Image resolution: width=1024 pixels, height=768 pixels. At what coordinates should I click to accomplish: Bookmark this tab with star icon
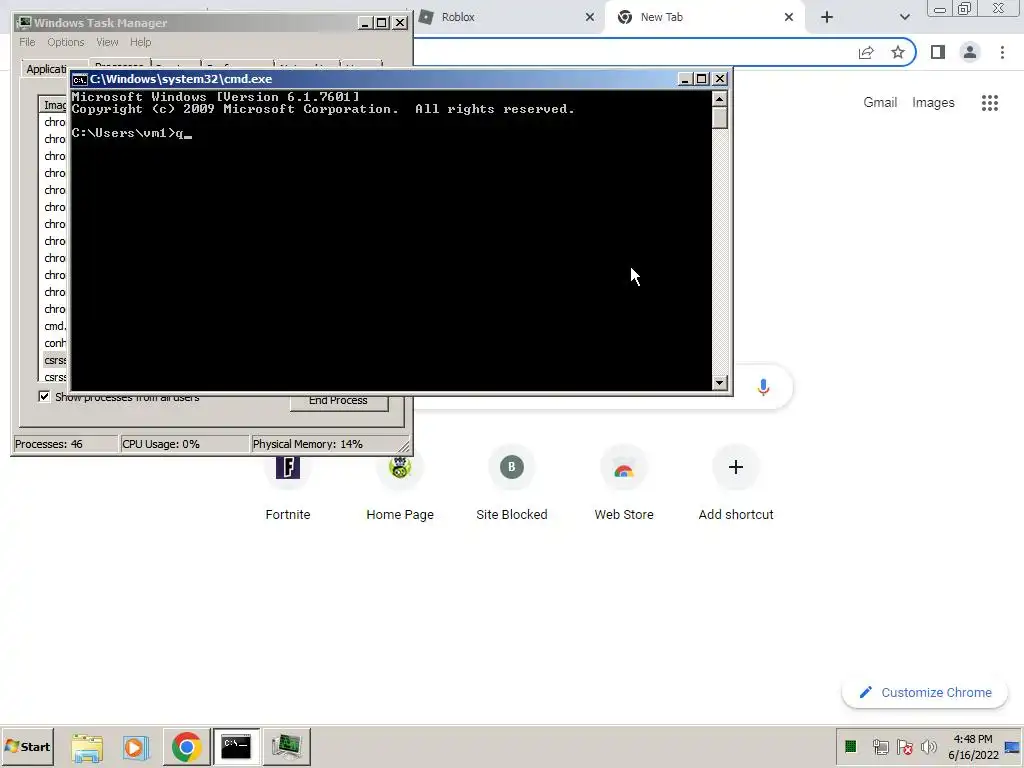898,52
